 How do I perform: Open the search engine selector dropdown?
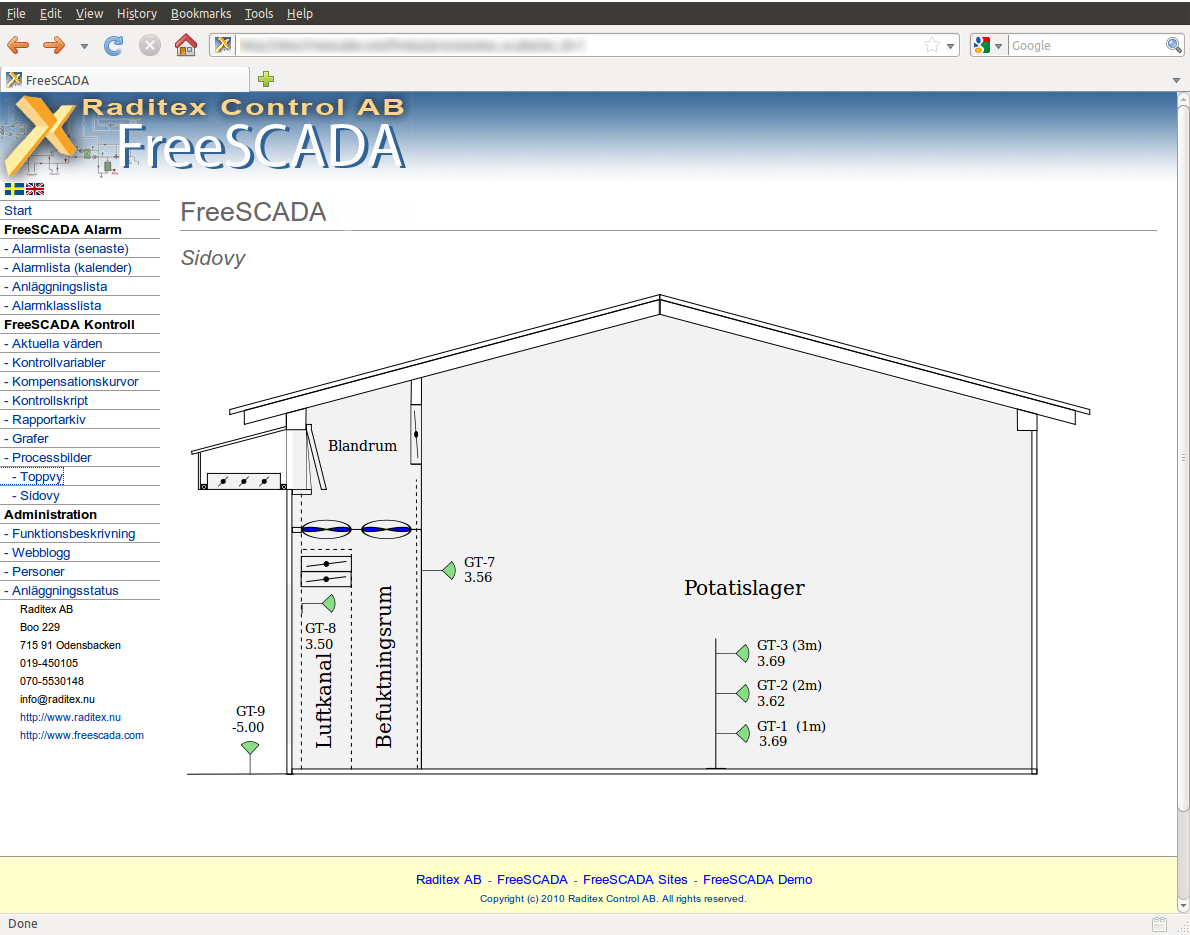[989, 46]
